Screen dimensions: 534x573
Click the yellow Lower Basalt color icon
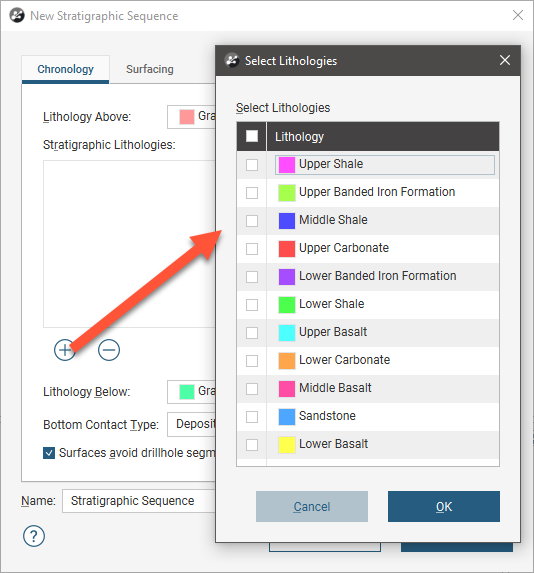click(x=287, y=445)
